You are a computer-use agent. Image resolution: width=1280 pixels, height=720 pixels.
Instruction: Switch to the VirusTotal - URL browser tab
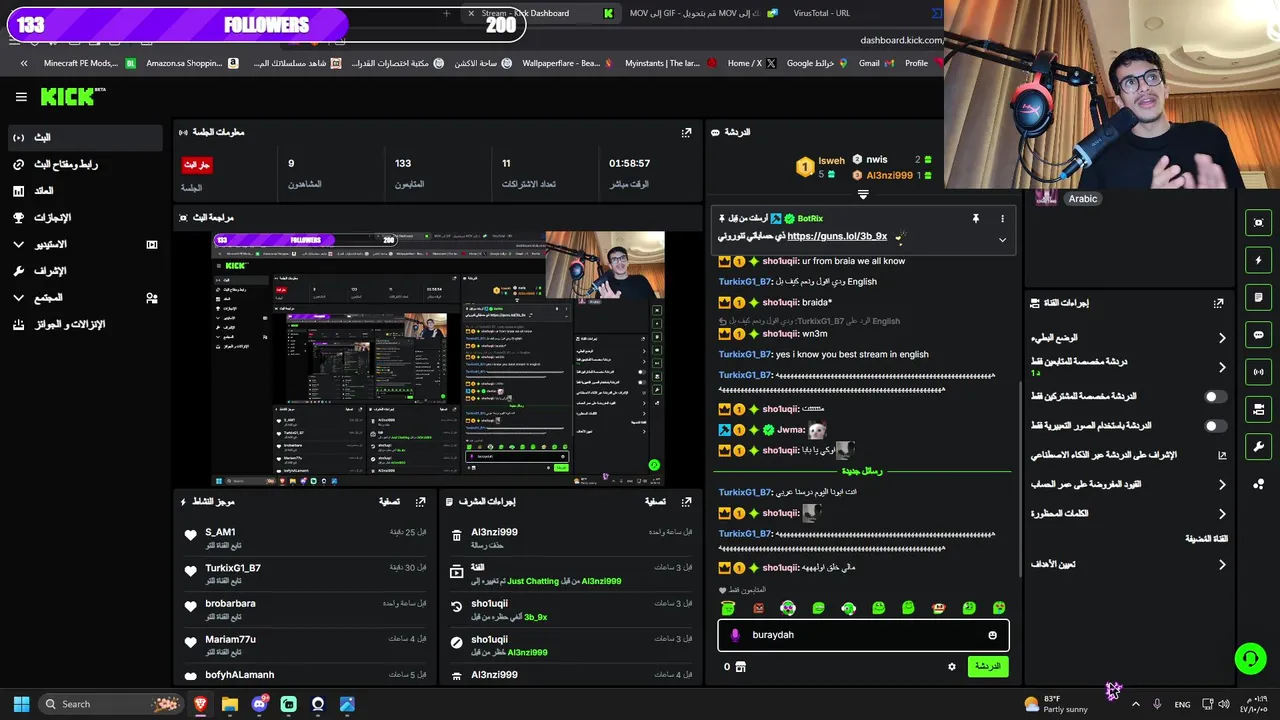[821, 13]
